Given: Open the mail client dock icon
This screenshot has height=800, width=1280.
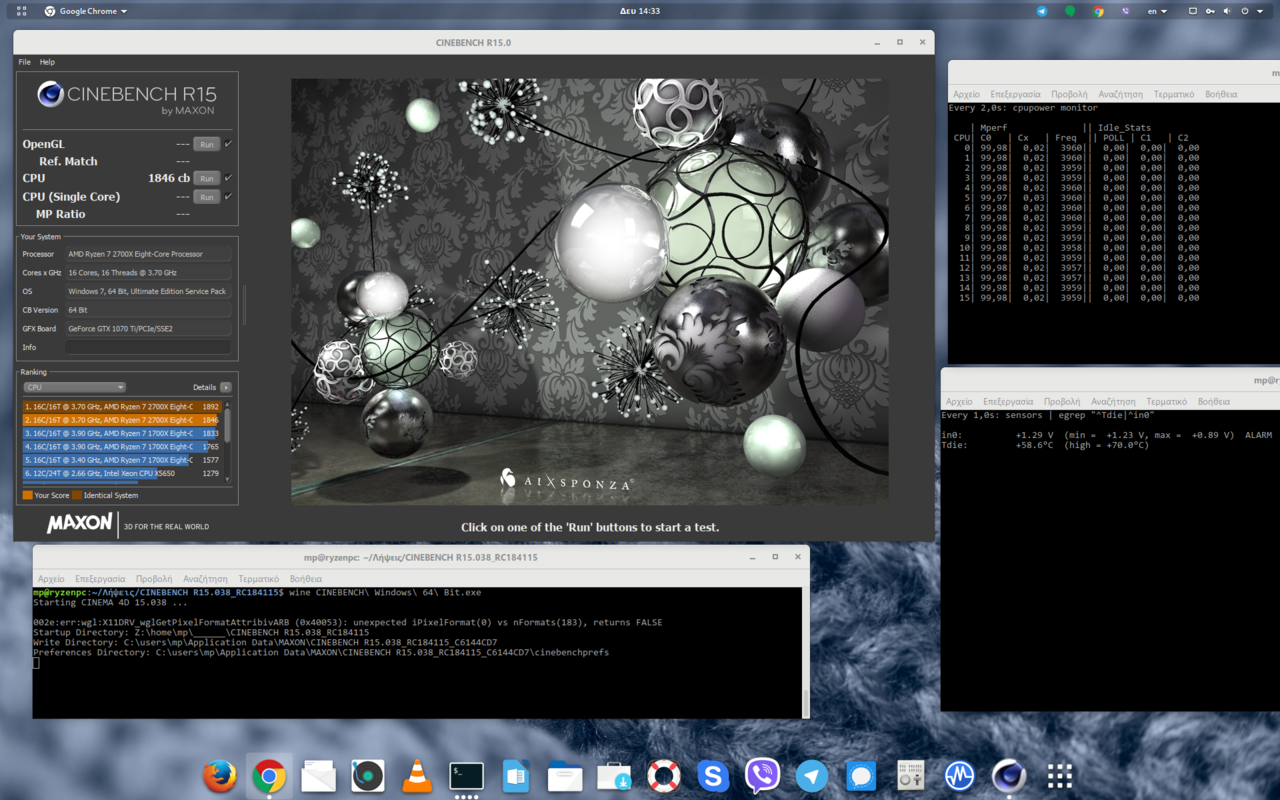Looking at the screenshot, I should tap(318, 776).
